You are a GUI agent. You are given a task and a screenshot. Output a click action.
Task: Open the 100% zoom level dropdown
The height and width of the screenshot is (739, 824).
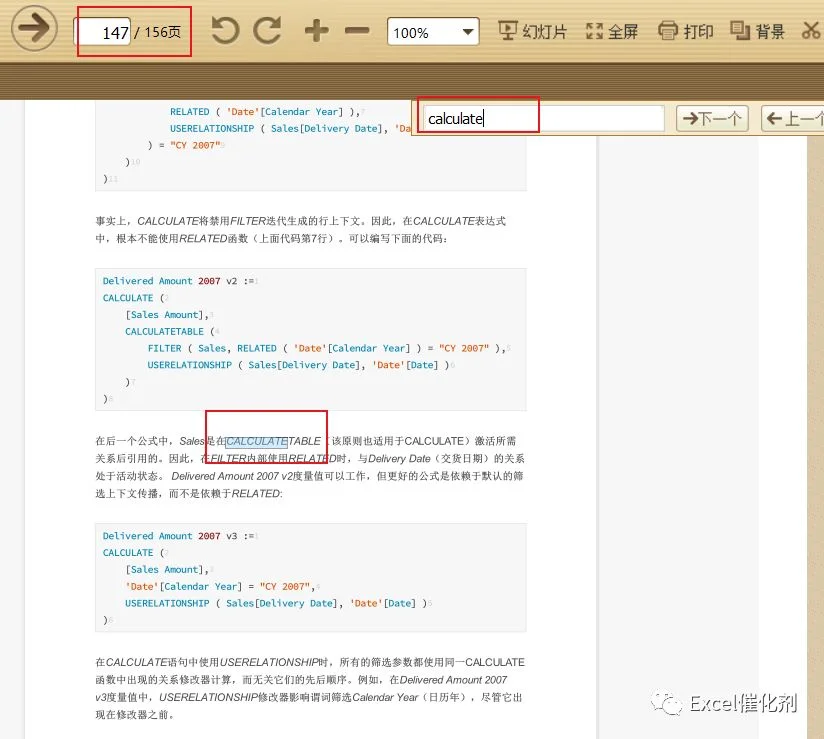click(433, 32)
